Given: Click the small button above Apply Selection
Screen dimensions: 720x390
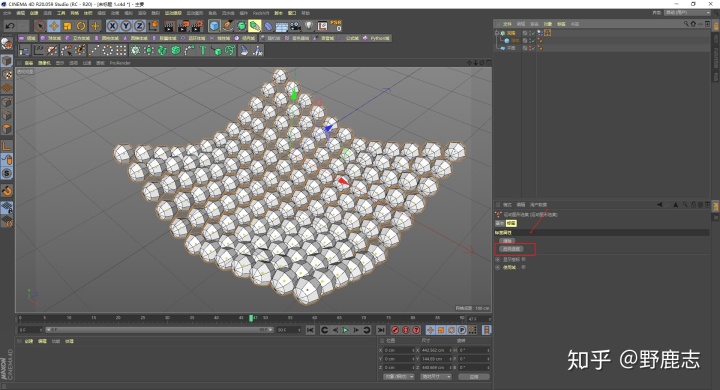Looking at the screenshot, I should coord(507,241).
